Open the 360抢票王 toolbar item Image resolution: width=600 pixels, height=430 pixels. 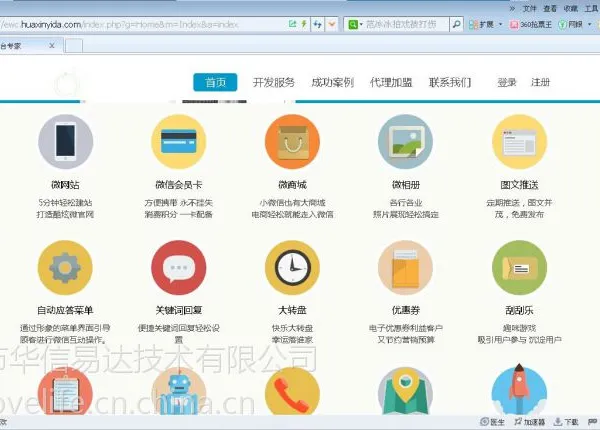[531, 24]
